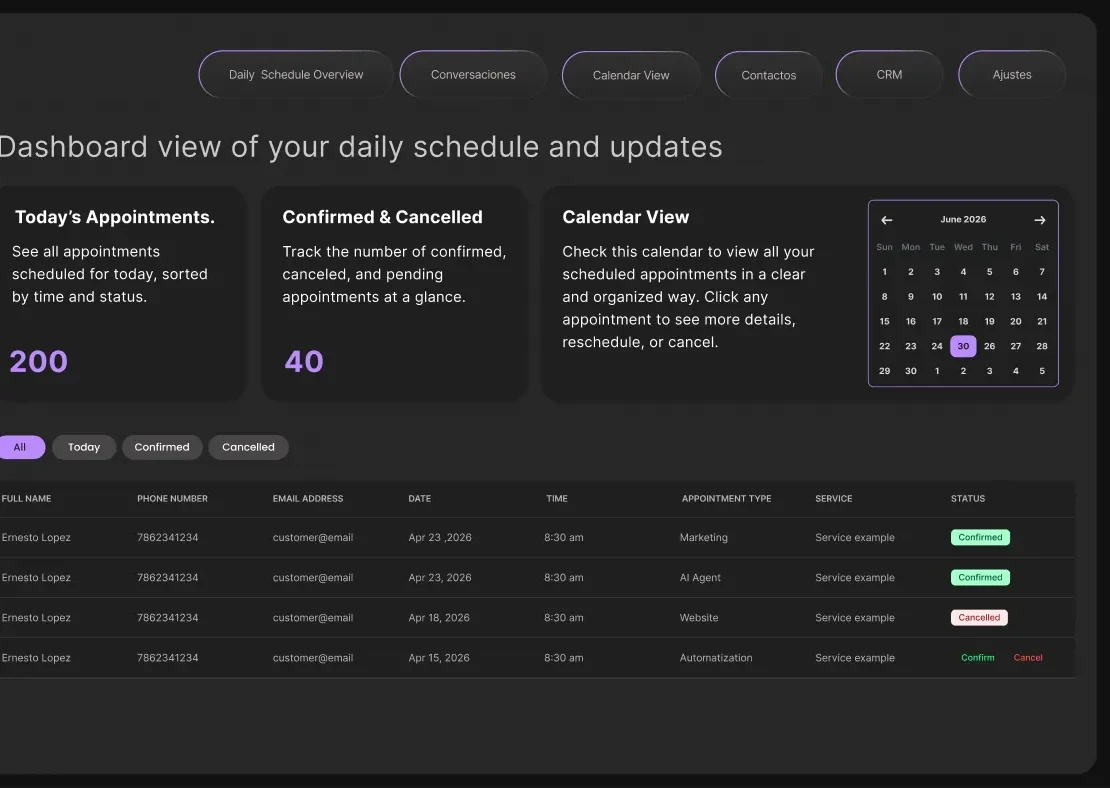Pick day 18 in the calendar
The image size is (1110, 788).
(x=963, y=321)
